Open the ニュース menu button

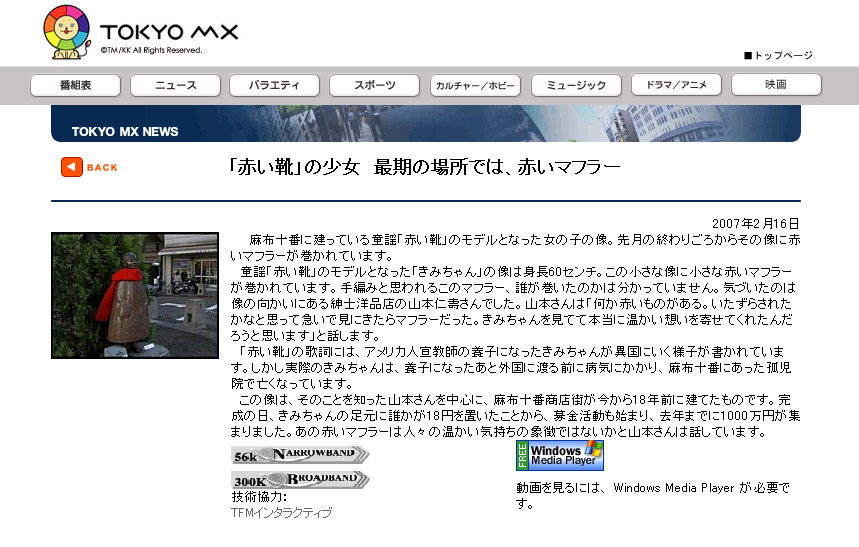point(175,85)
